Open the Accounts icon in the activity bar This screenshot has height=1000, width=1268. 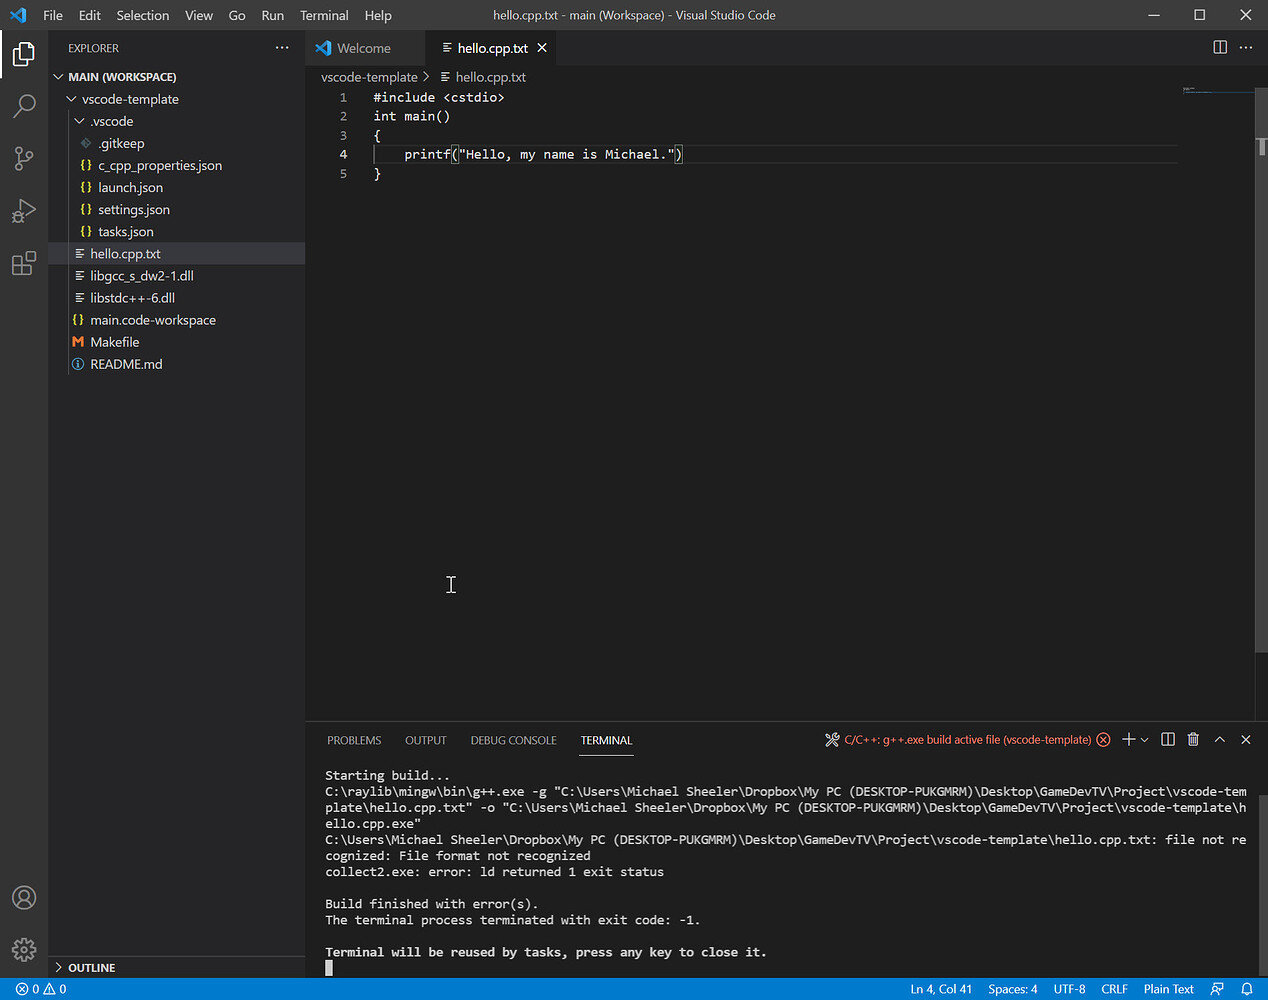(x=24, y=898)
